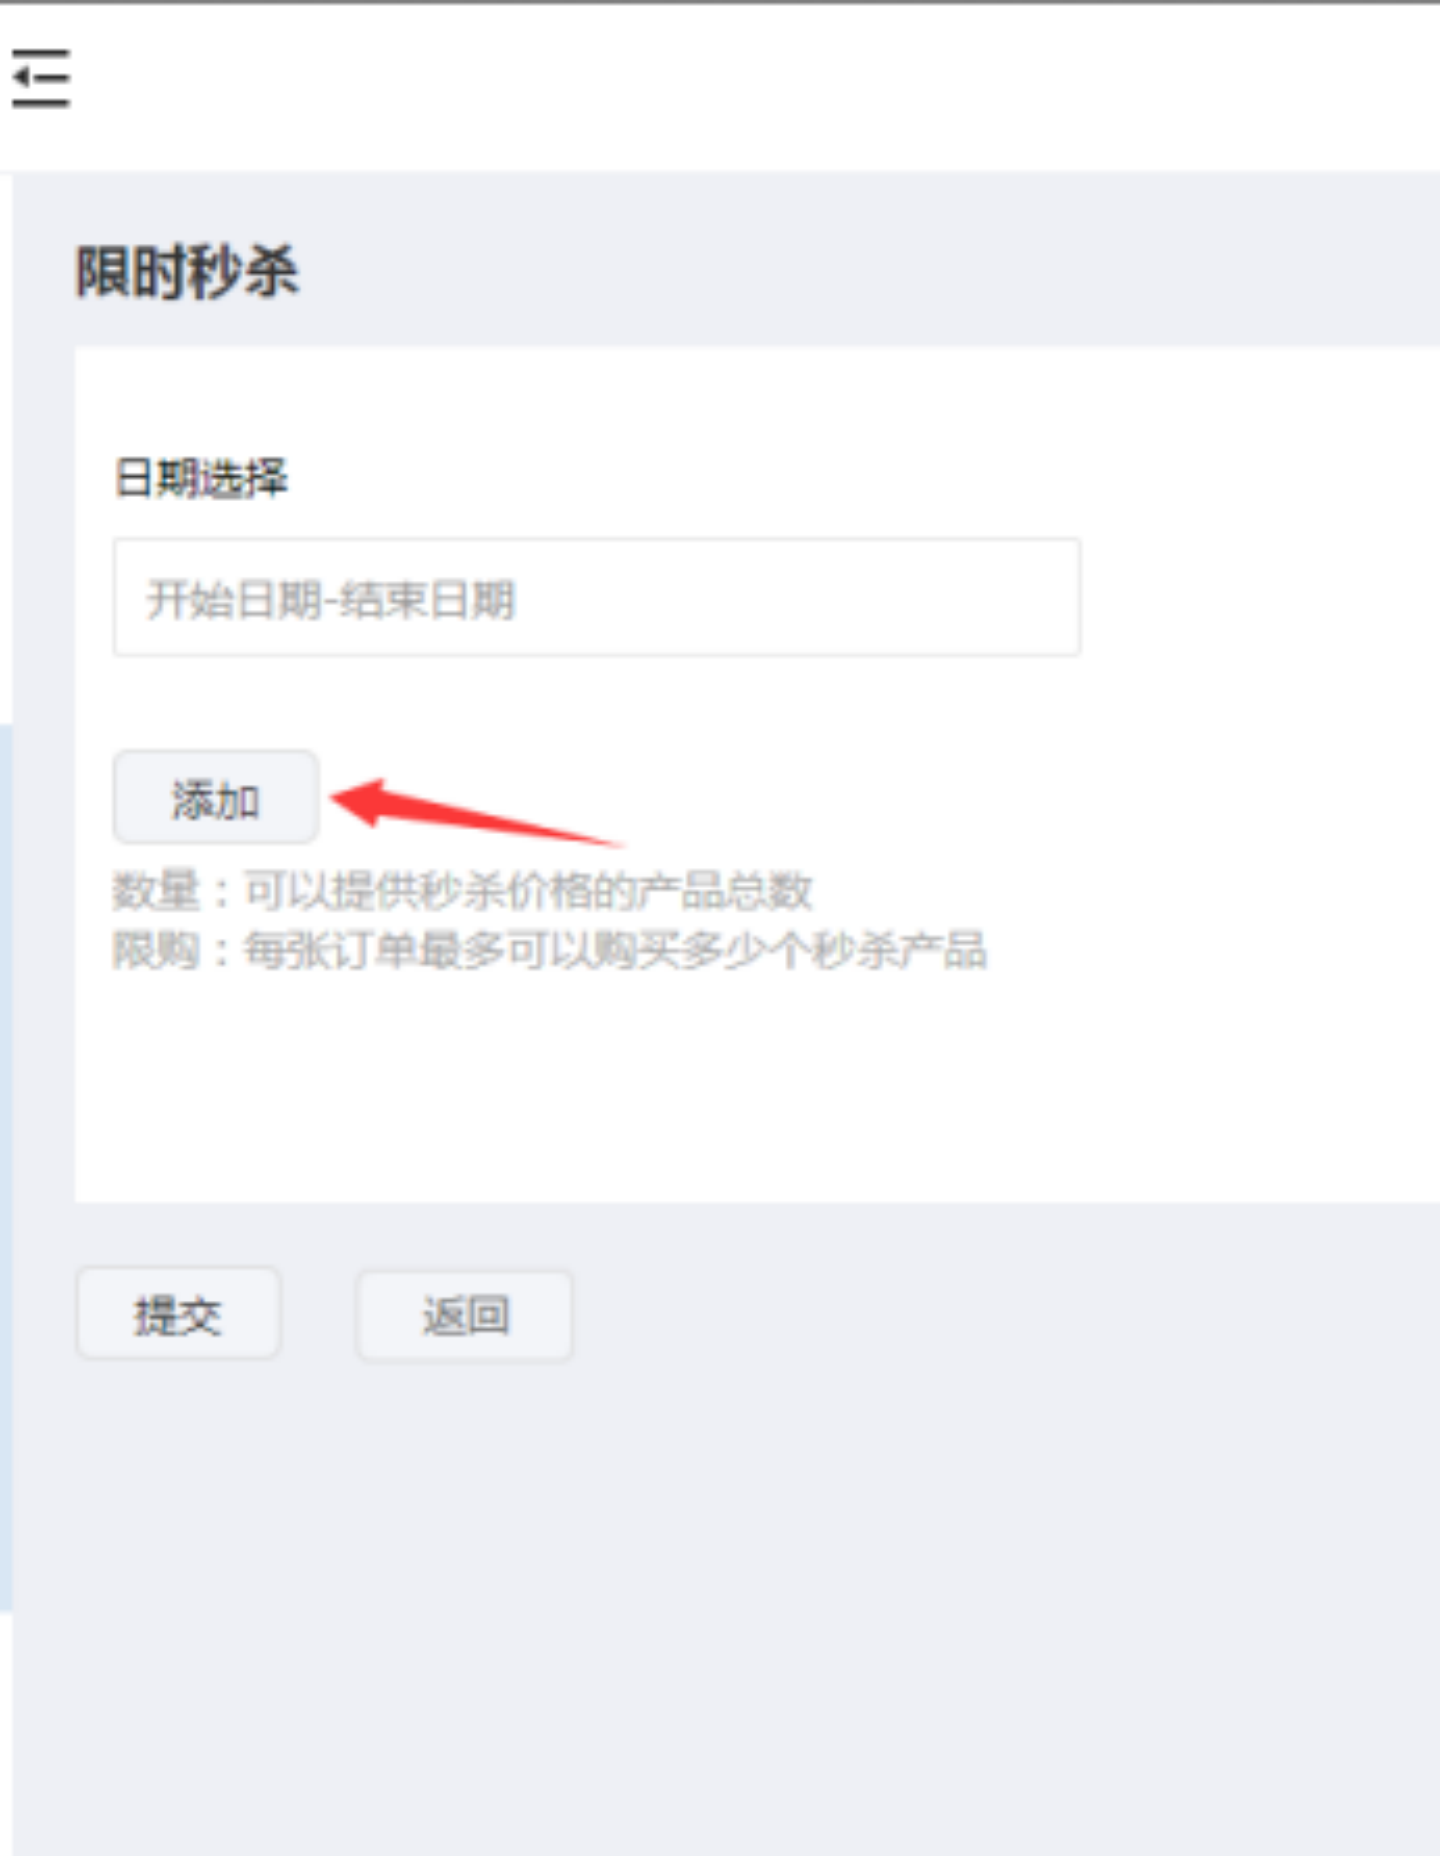Click 可以提供秒杀价格的产品总数 description text
Viewport: 1440px width, 1856px height.
(x=528, y=890)
